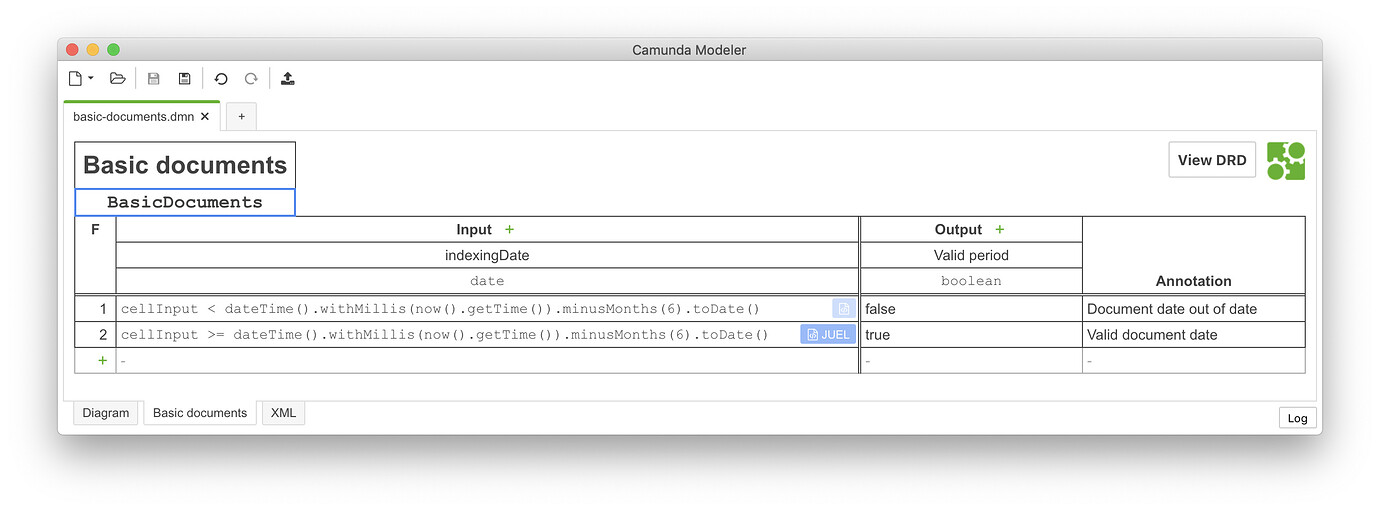This screenshot has width=1380, height=510.
Task: Edit the Valid document date annotation
Action: pyautogui.click(x=1194, y=335)
